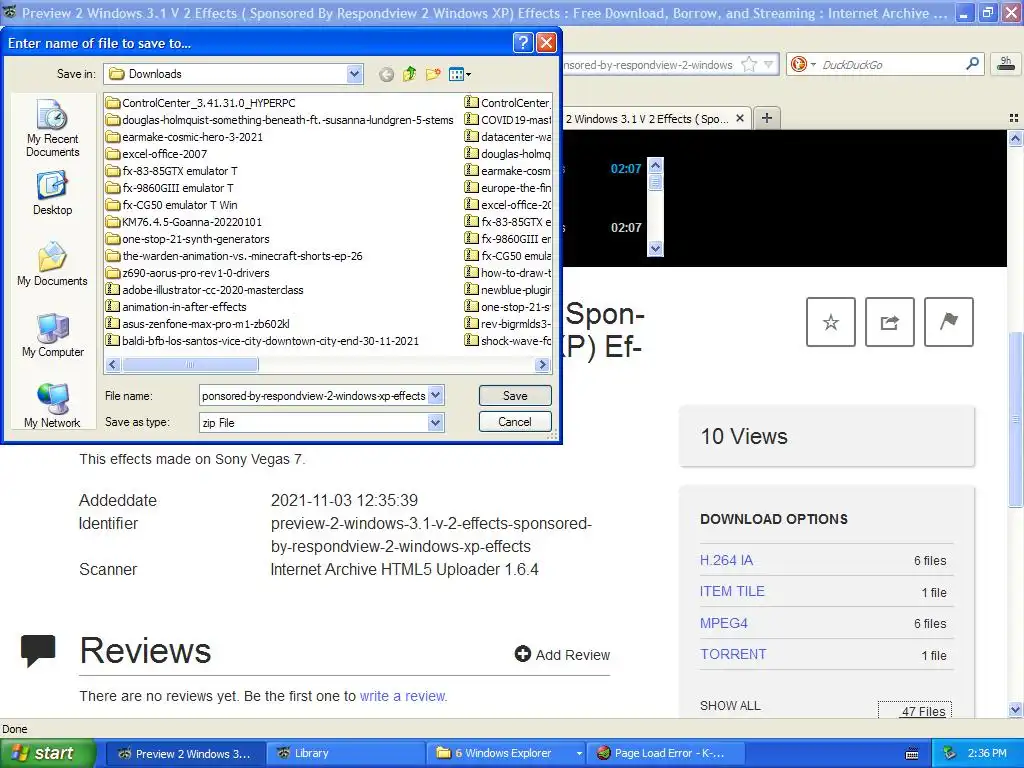Click the DuckDuckGo search input field
1024x768 pixels.
tap(890, 64)
